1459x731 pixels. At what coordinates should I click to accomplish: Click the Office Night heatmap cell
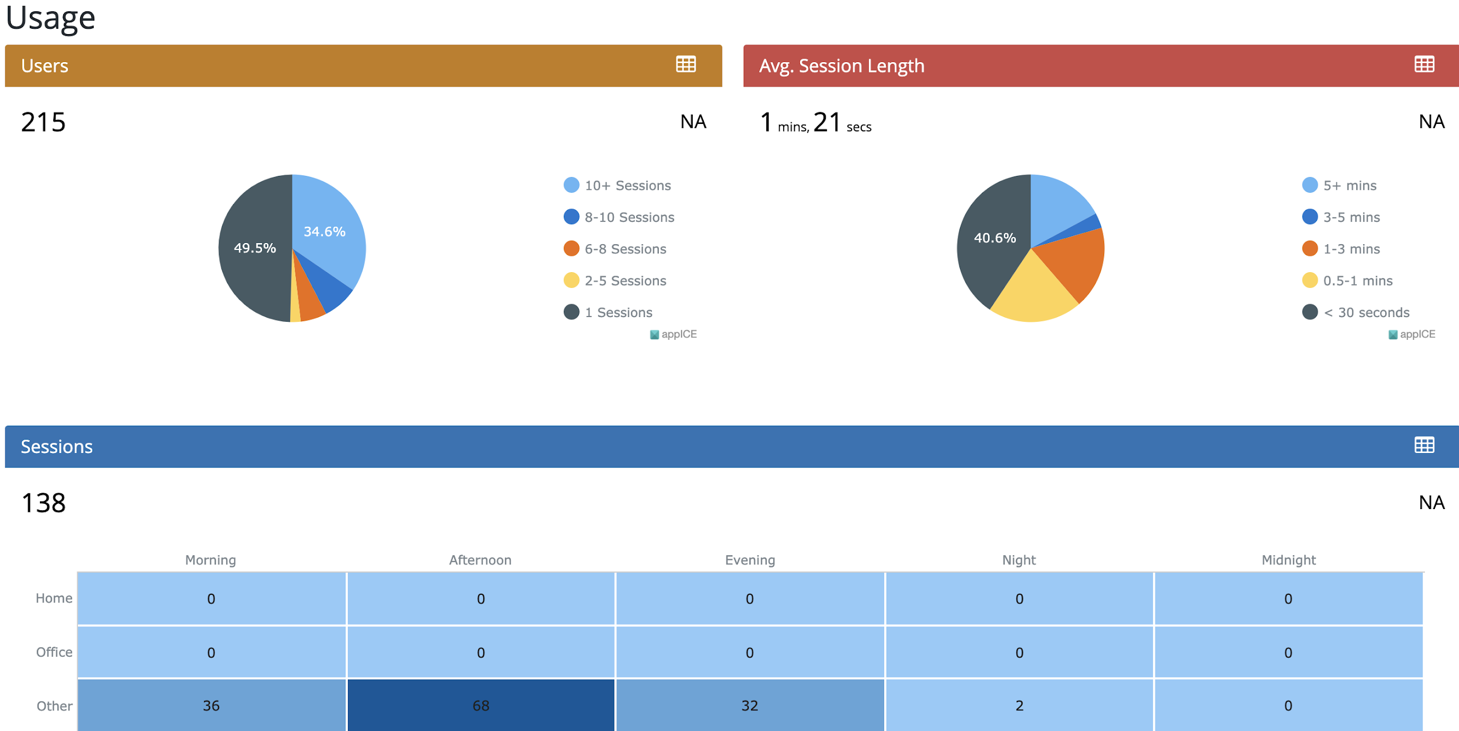point(1019,652)
